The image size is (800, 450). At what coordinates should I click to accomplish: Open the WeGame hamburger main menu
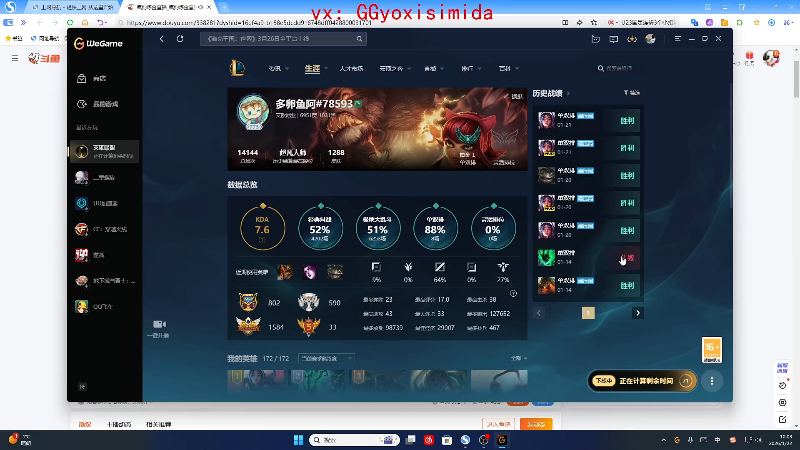tap(678, 39)
